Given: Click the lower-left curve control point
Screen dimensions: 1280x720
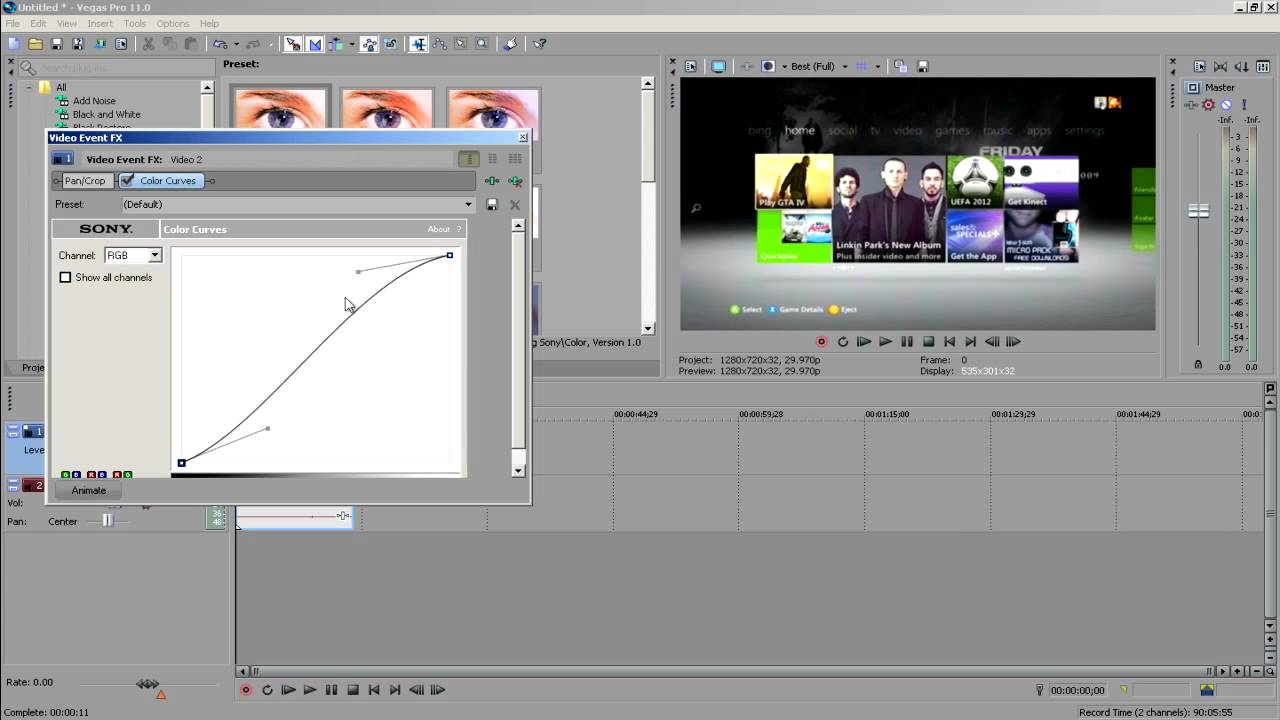Looking at the screenshot, I should coord(181,463).
